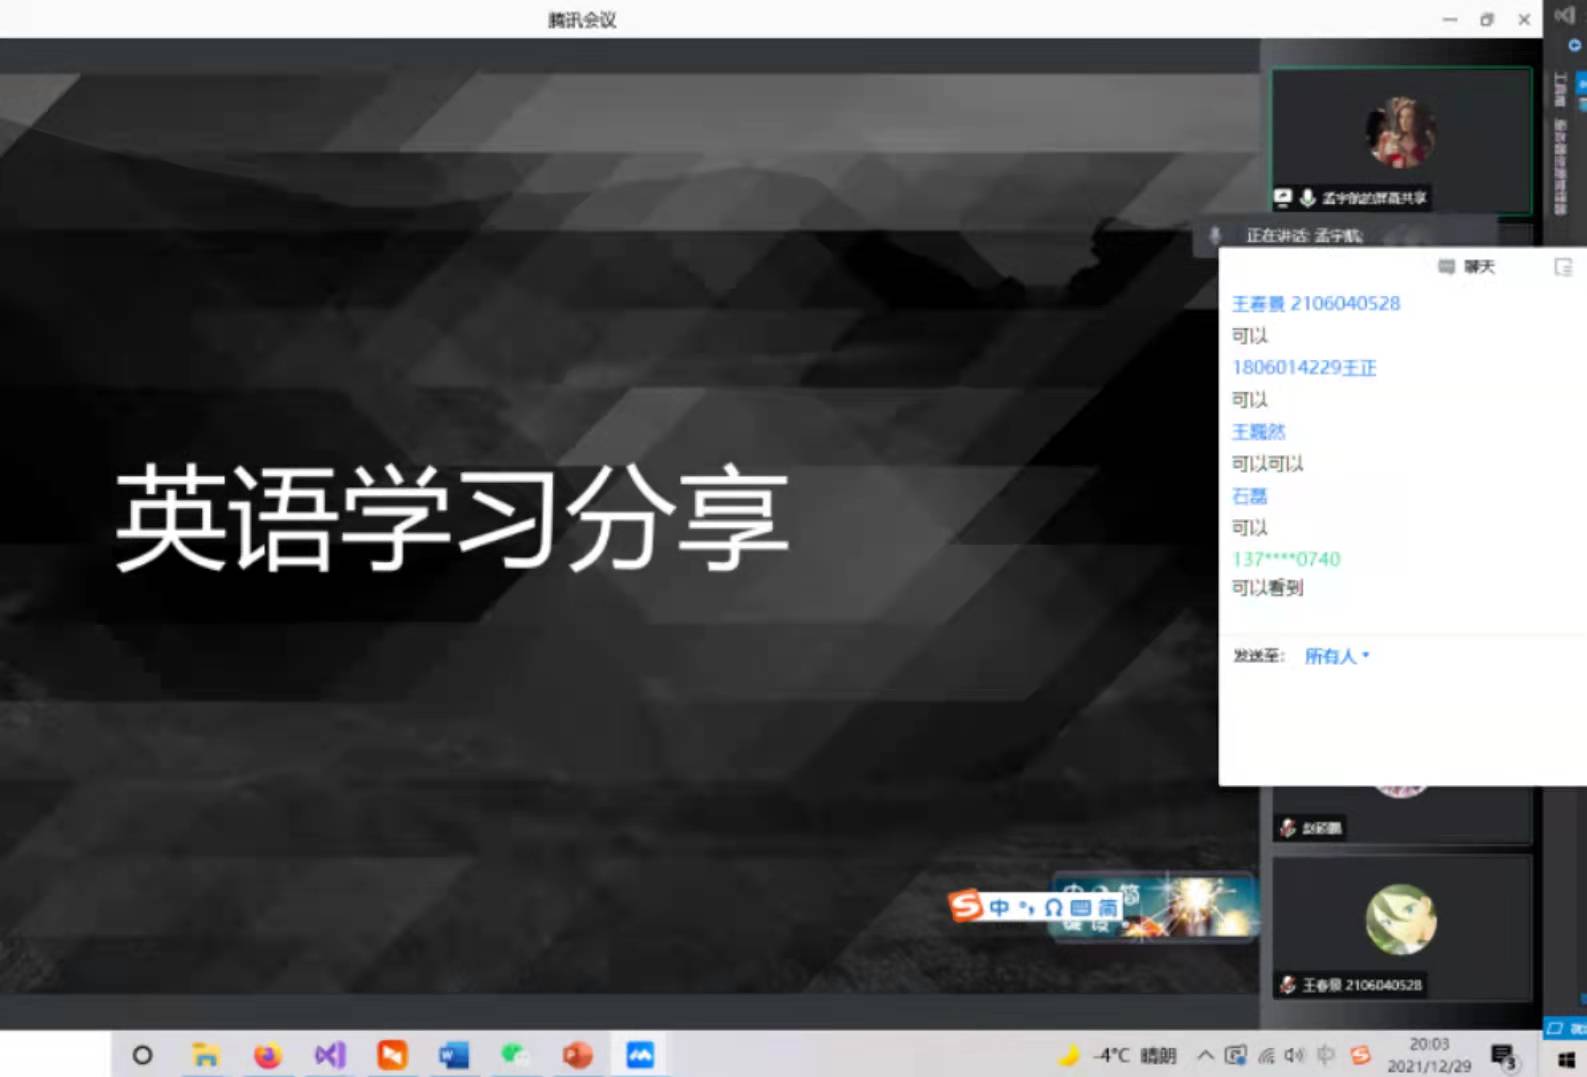Click the screen-share icon on presenter tile
1587x1077 pixels.
coord(1283,198)
